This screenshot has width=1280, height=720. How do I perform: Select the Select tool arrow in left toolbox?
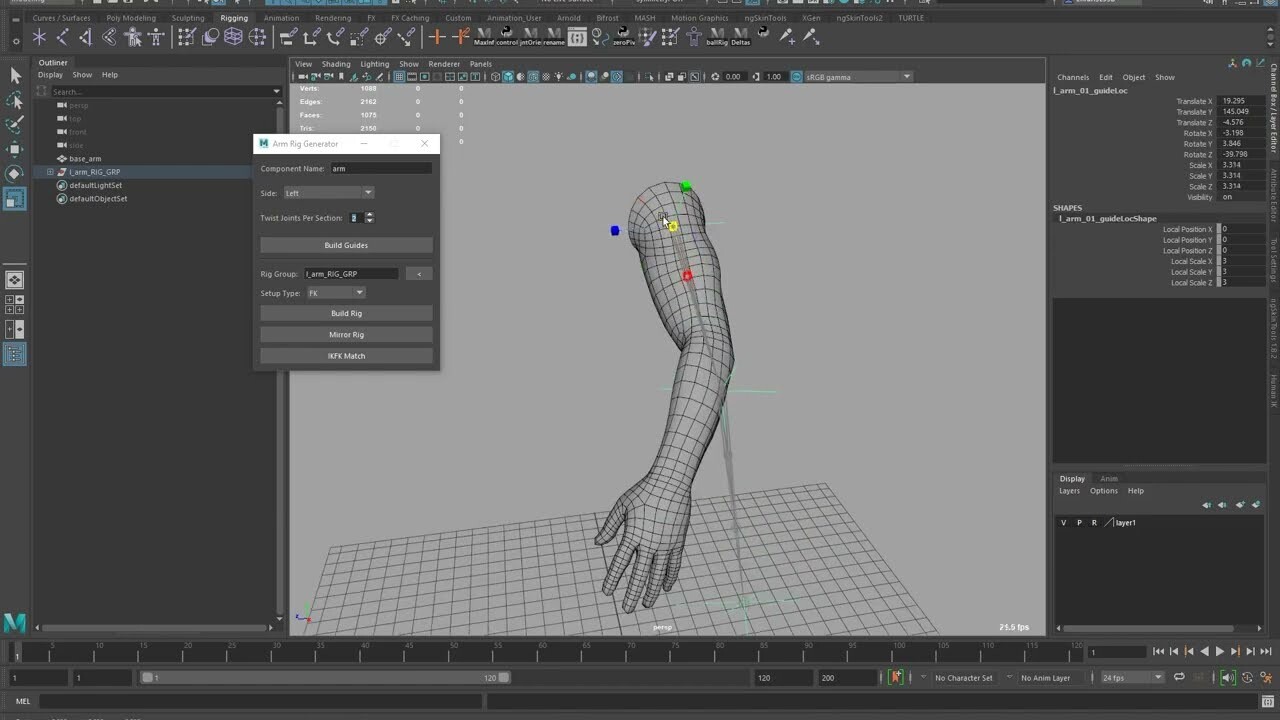(x=14, y=74)
